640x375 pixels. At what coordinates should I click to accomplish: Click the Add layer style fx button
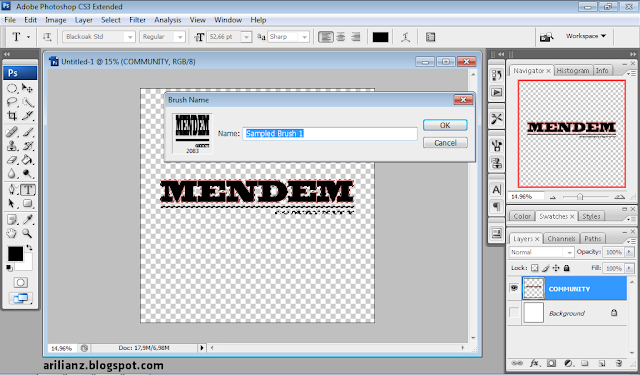(534, 363)
